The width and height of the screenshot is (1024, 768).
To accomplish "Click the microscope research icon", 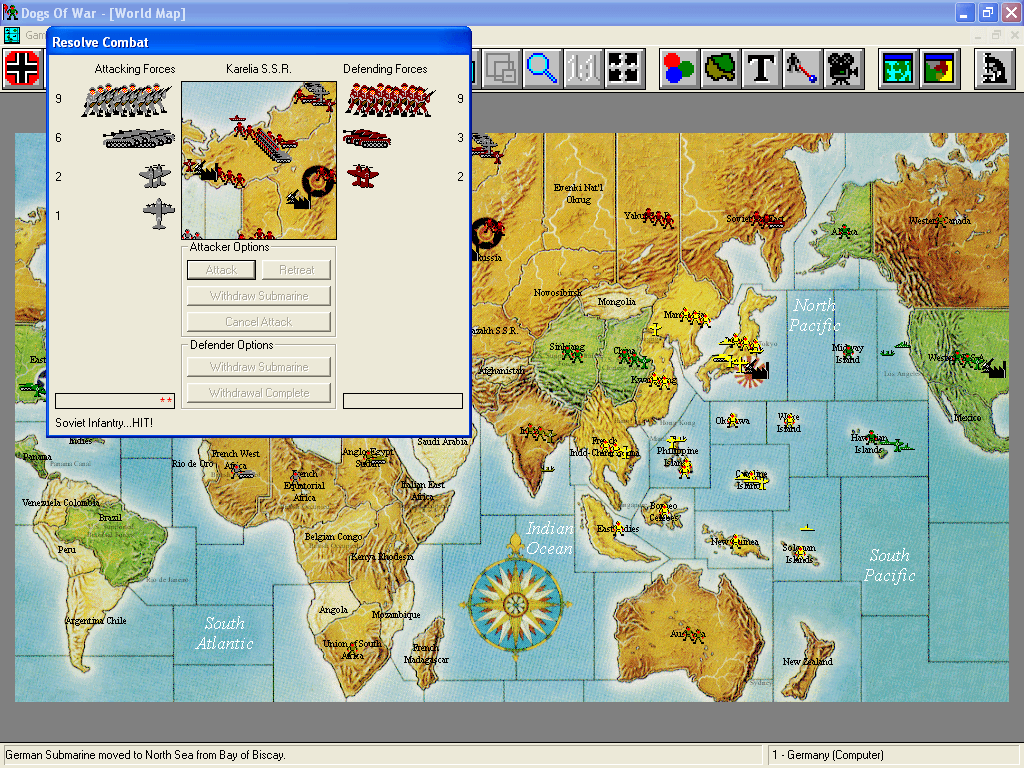I will pyautogui.click(x=993, y=69).
